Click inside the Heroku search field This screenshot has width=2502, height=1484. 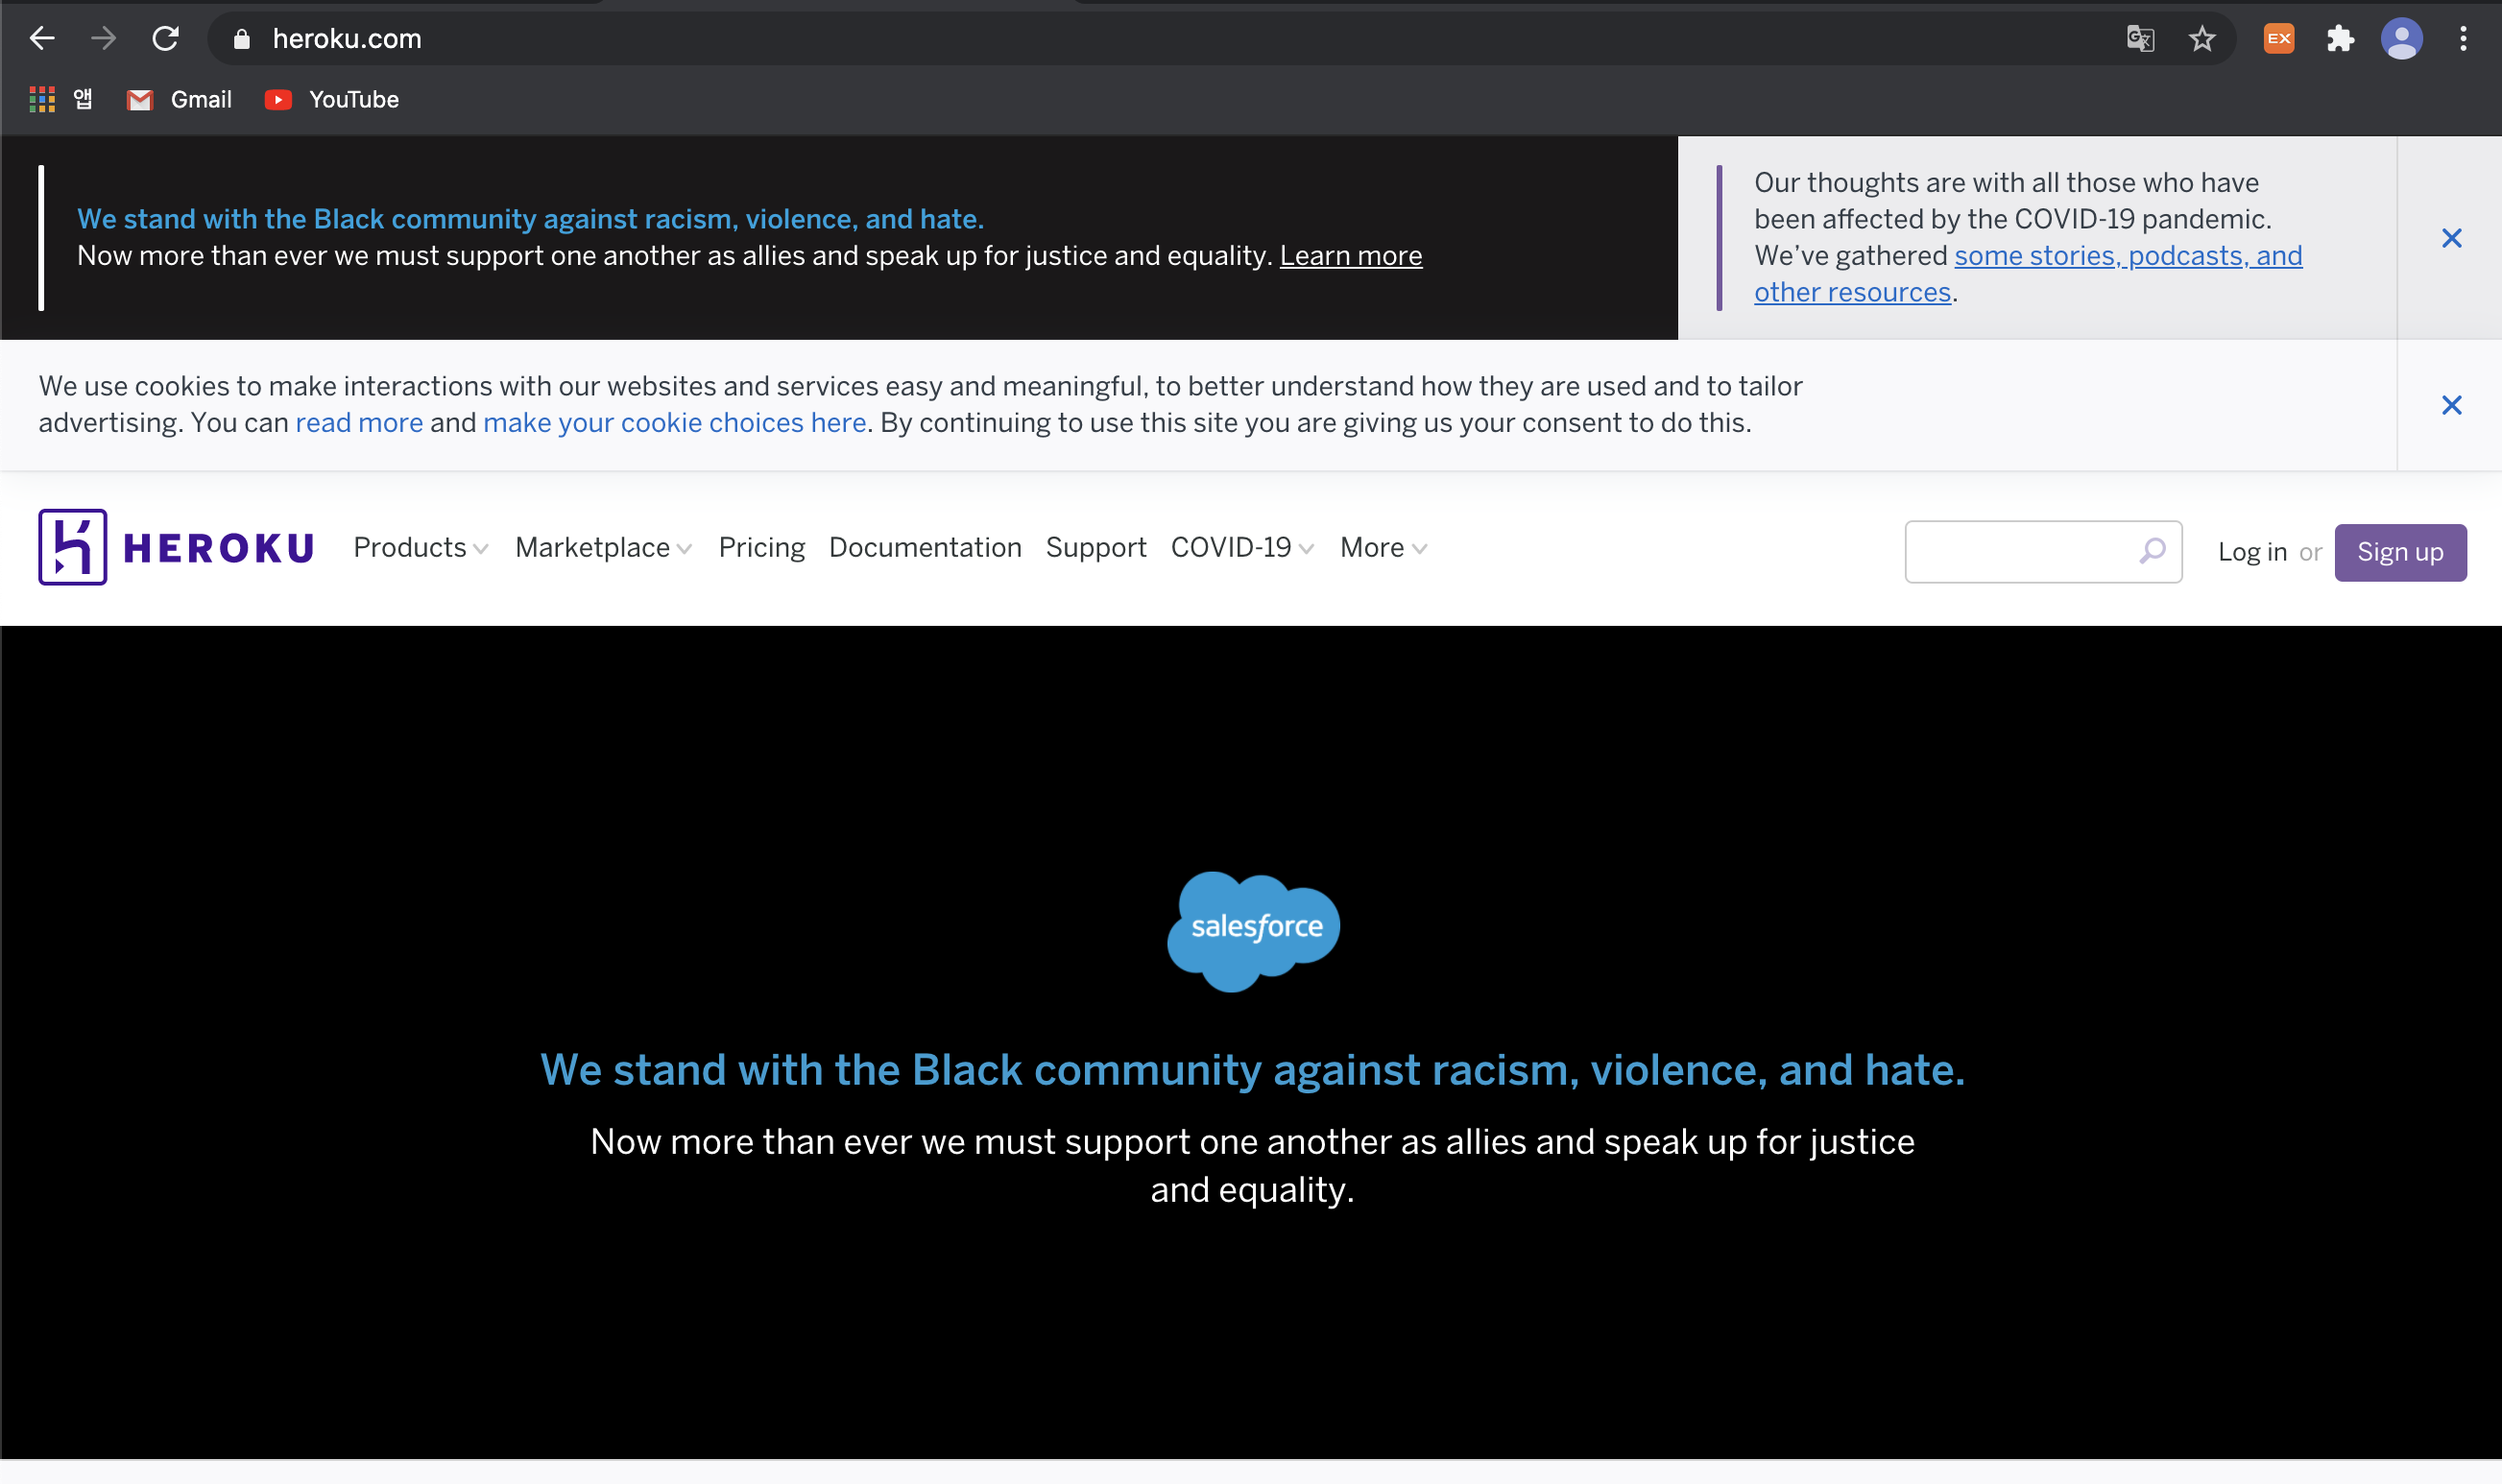pyautogui.click(x=2020, y=551)
